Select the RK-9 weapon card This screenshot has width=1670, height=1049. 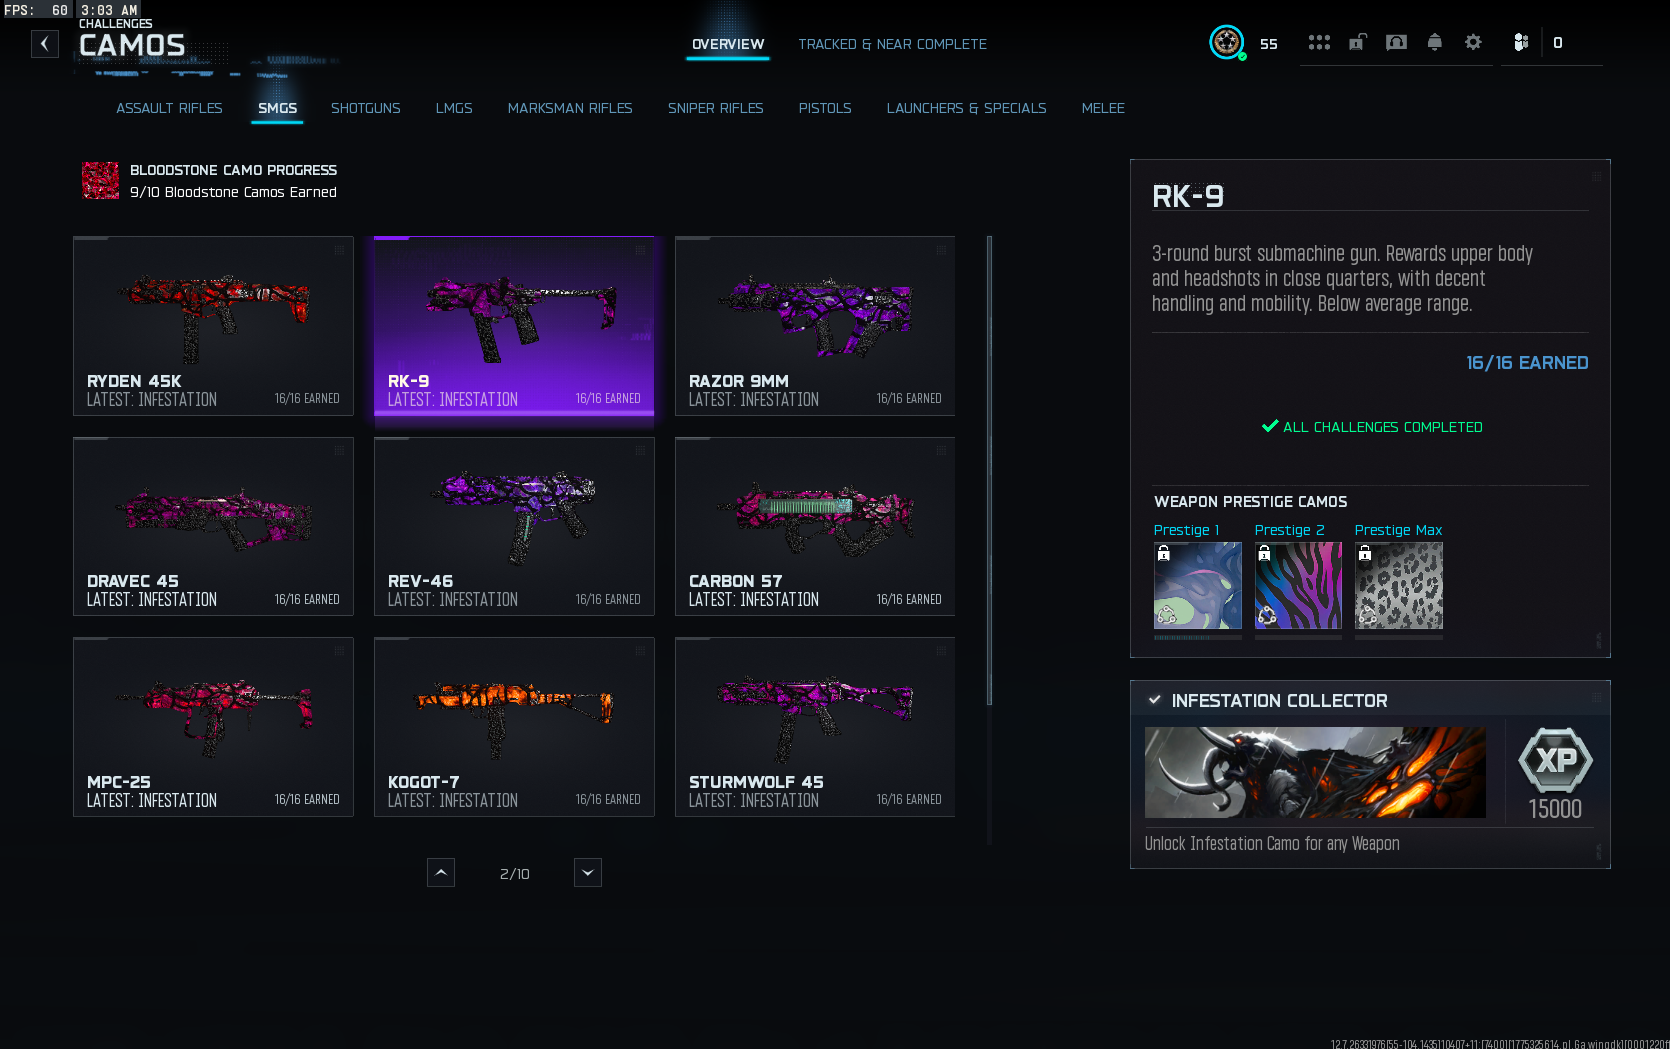pyautogui.click(x=514, y=326)
